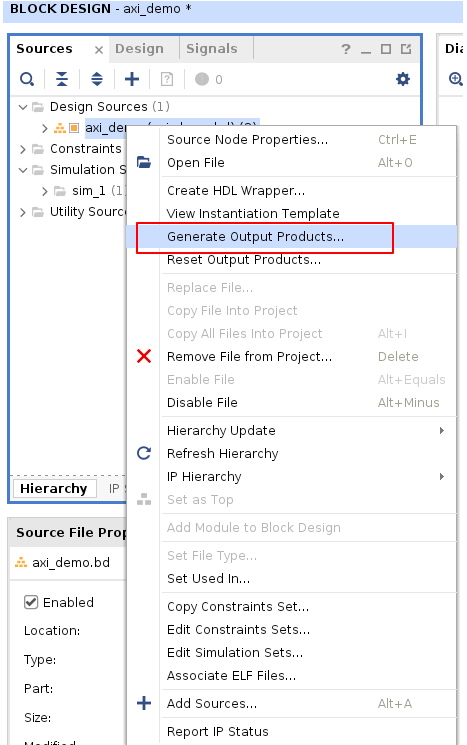Click the help question mark in Sources panel
The image size is (467, 745).
click(x=346, y=49)
